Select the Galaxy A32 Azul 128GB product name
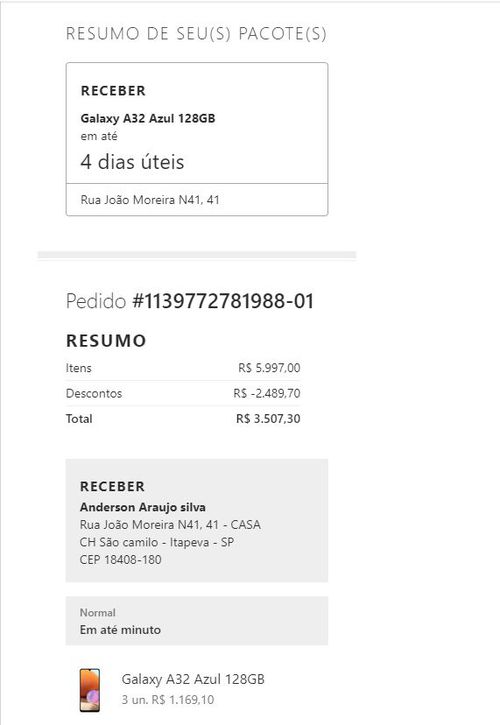500x725 pixels. coord(193,679)
